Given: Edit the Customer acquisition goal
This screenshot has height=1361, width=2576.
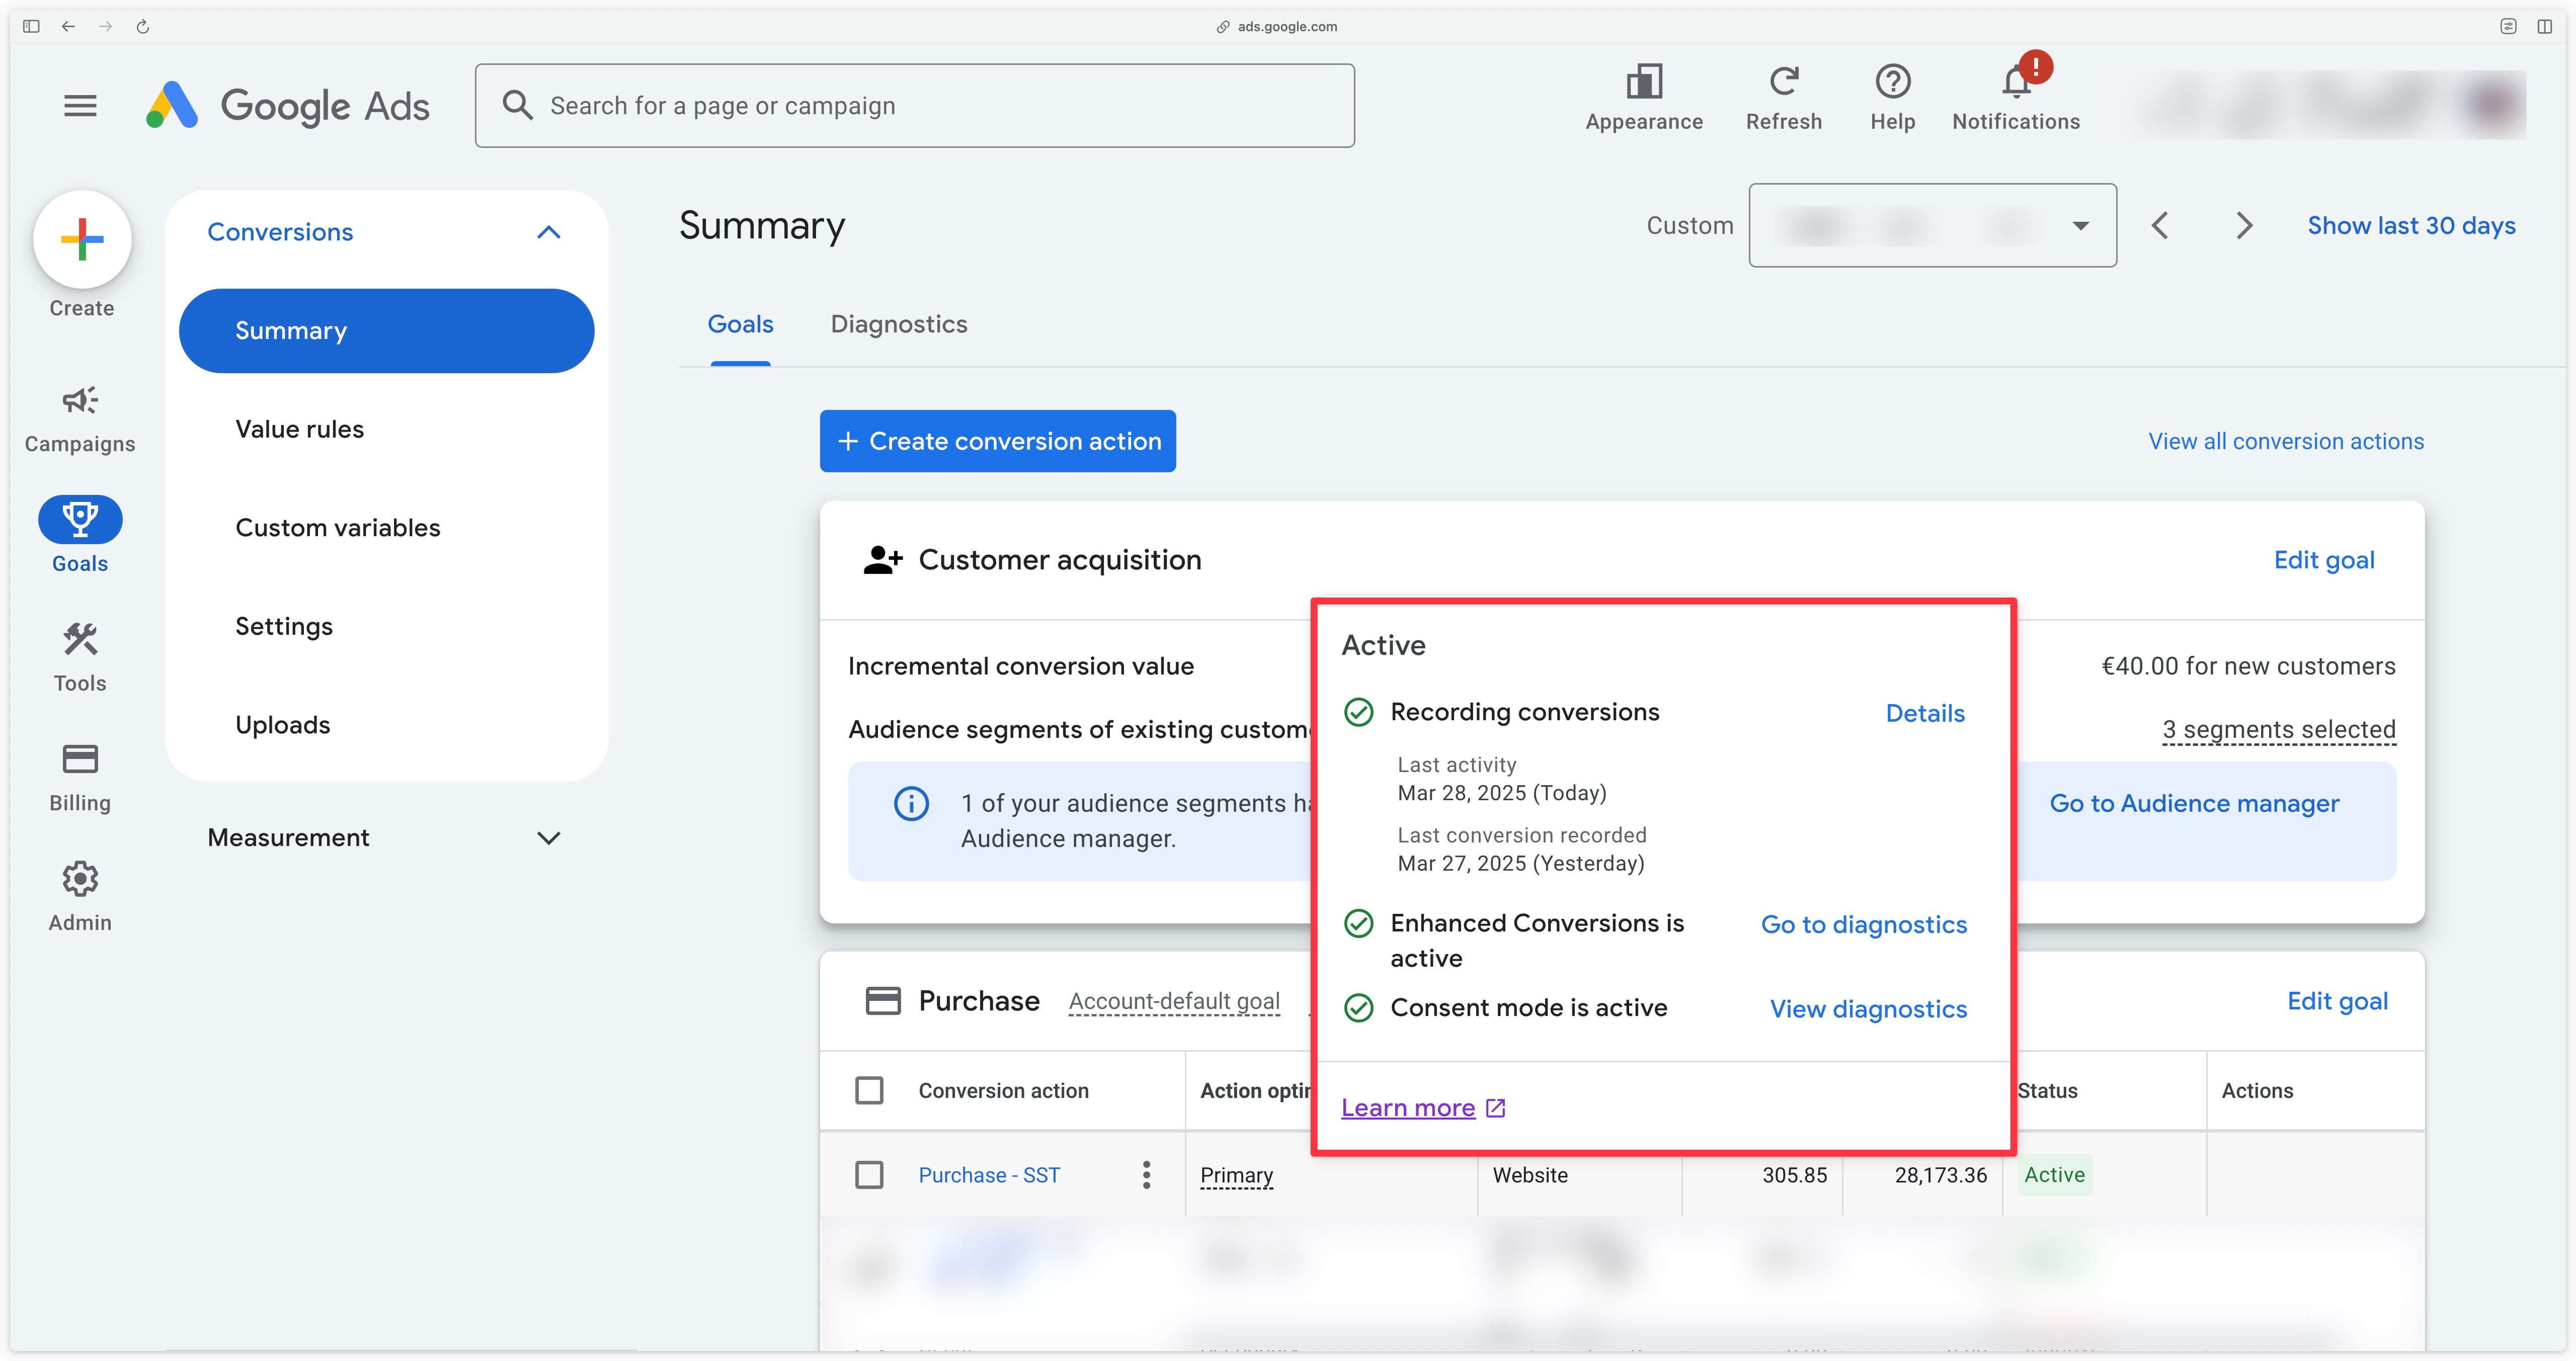Looking at the screenshot, I should point(2324,560).
